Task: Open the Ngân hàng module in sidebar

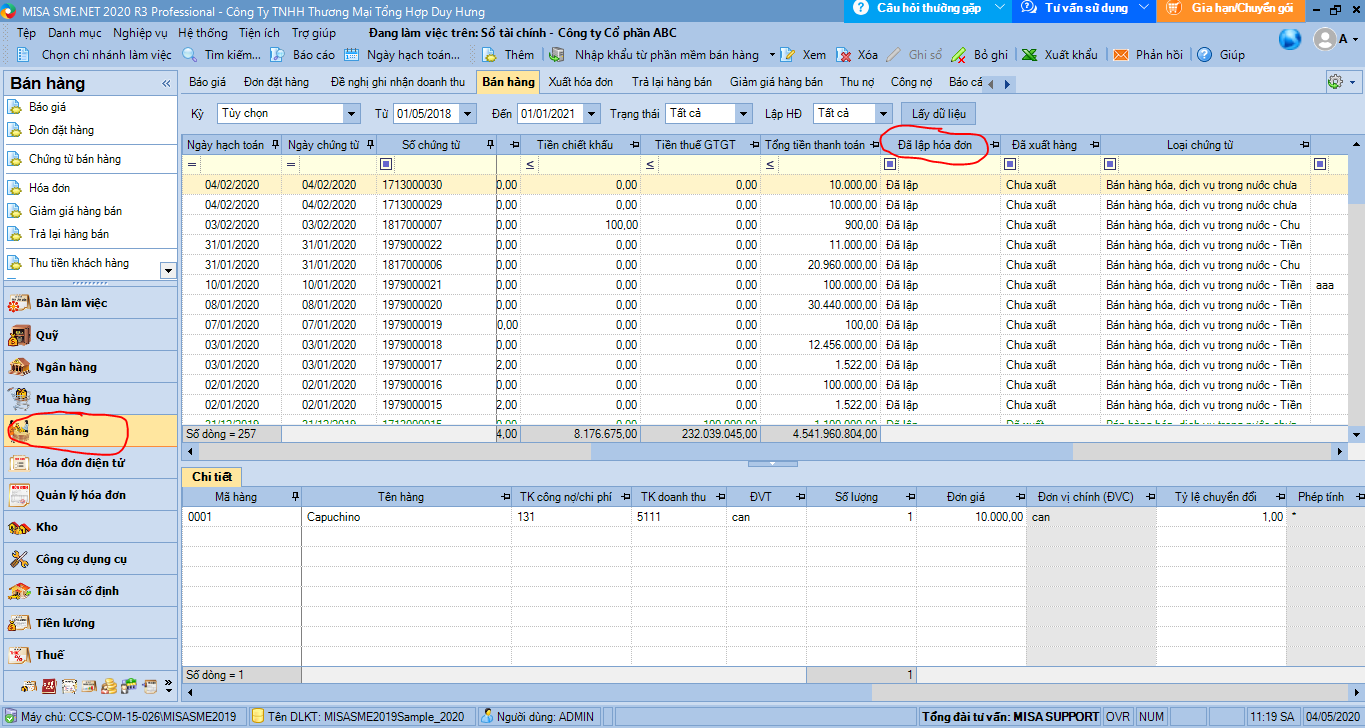Action: point(90,367)
